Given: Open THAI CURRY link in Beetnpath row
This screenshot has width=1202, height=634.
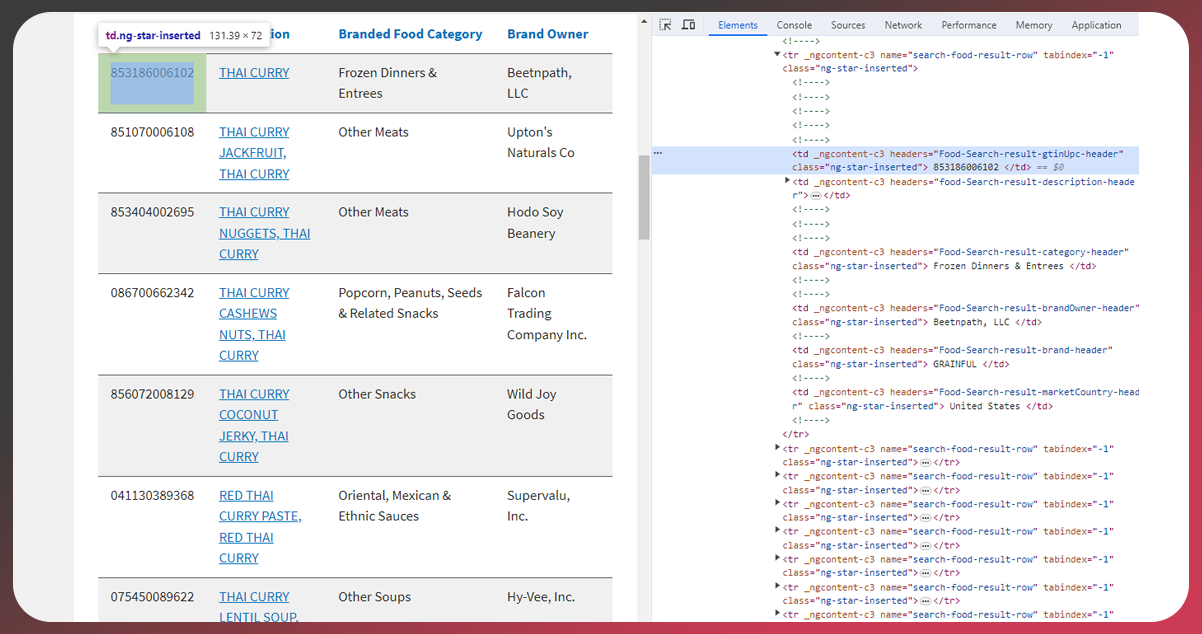Looking at the screenshot, I should point(254,73).
